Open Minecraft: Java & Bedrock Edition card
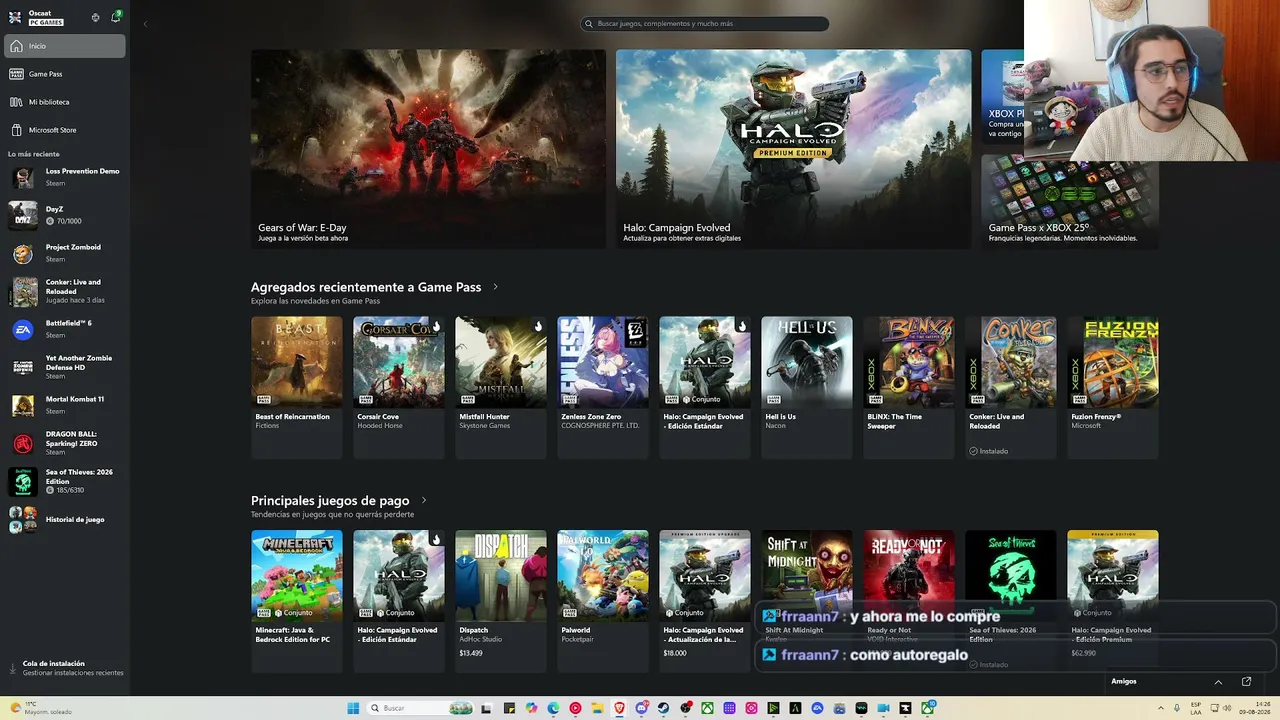 [296, 601]
